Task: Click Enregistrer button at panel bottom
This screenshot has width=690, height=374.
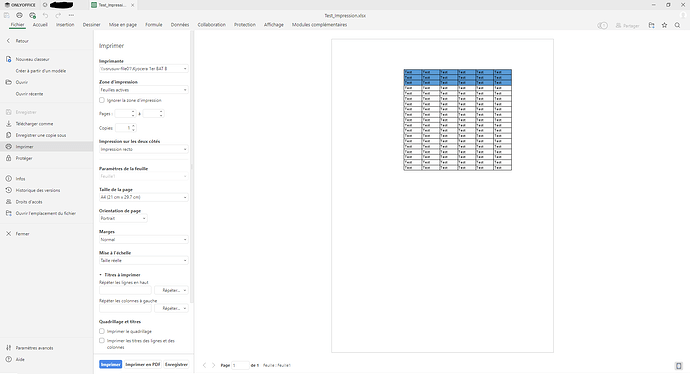Action: pyautogui.click(x=176, y=364)
